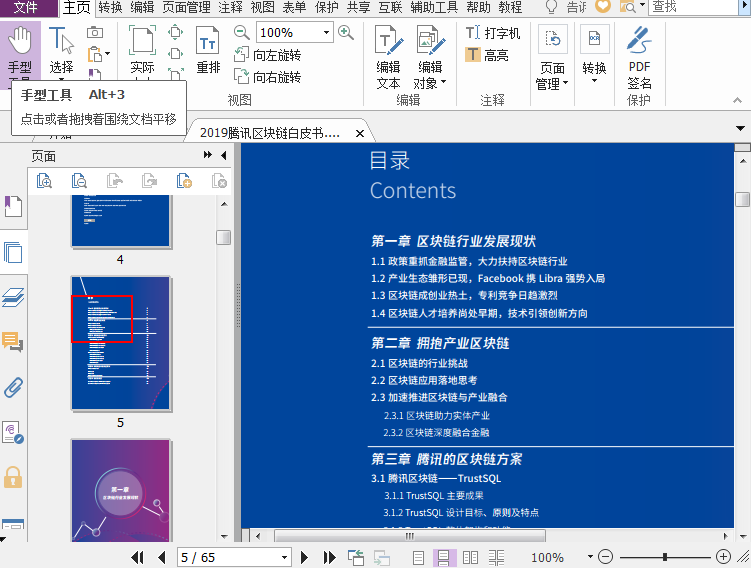Switch to the 主页 (Home) ribbon tab
This screenshot has height=568, width=751.
point(77,7)
